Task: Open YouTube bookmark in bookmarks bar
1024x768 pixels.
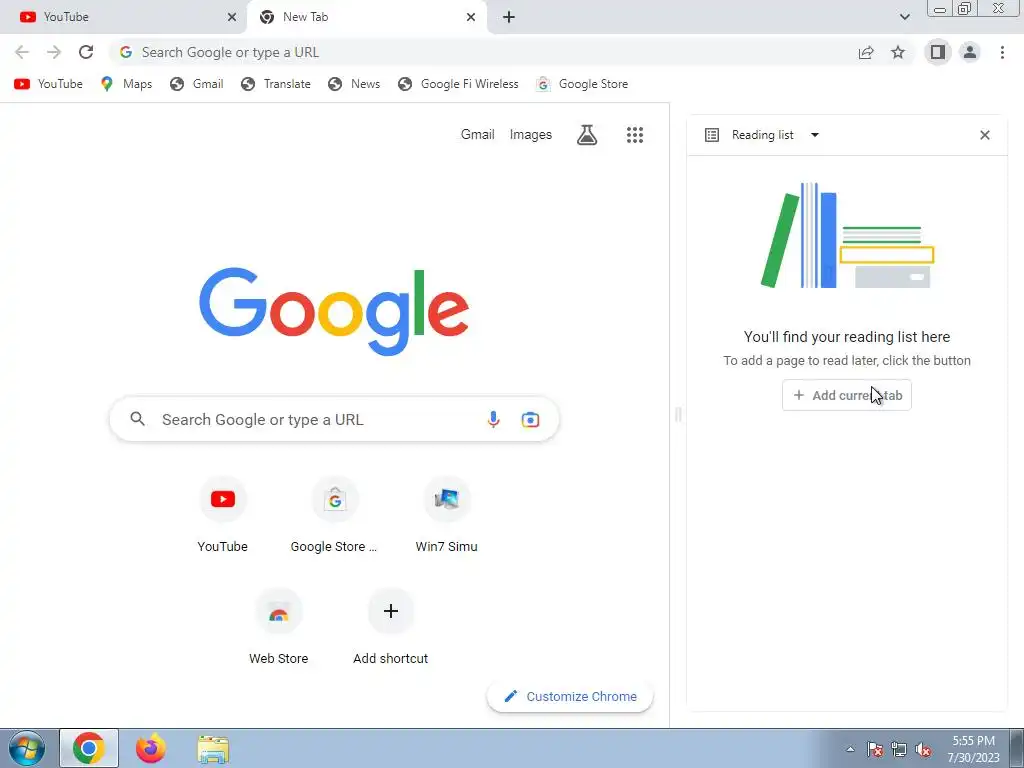Action: click(x=48, y=84)
